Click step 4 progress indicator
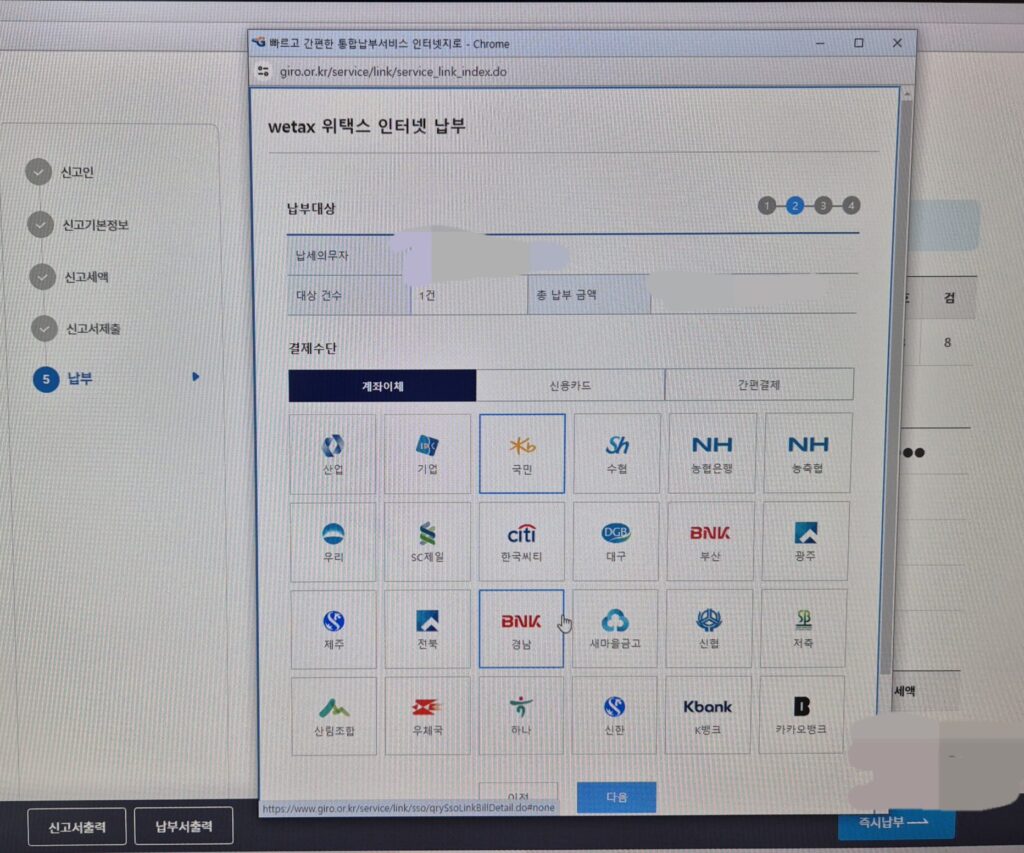 click(851, 206)
